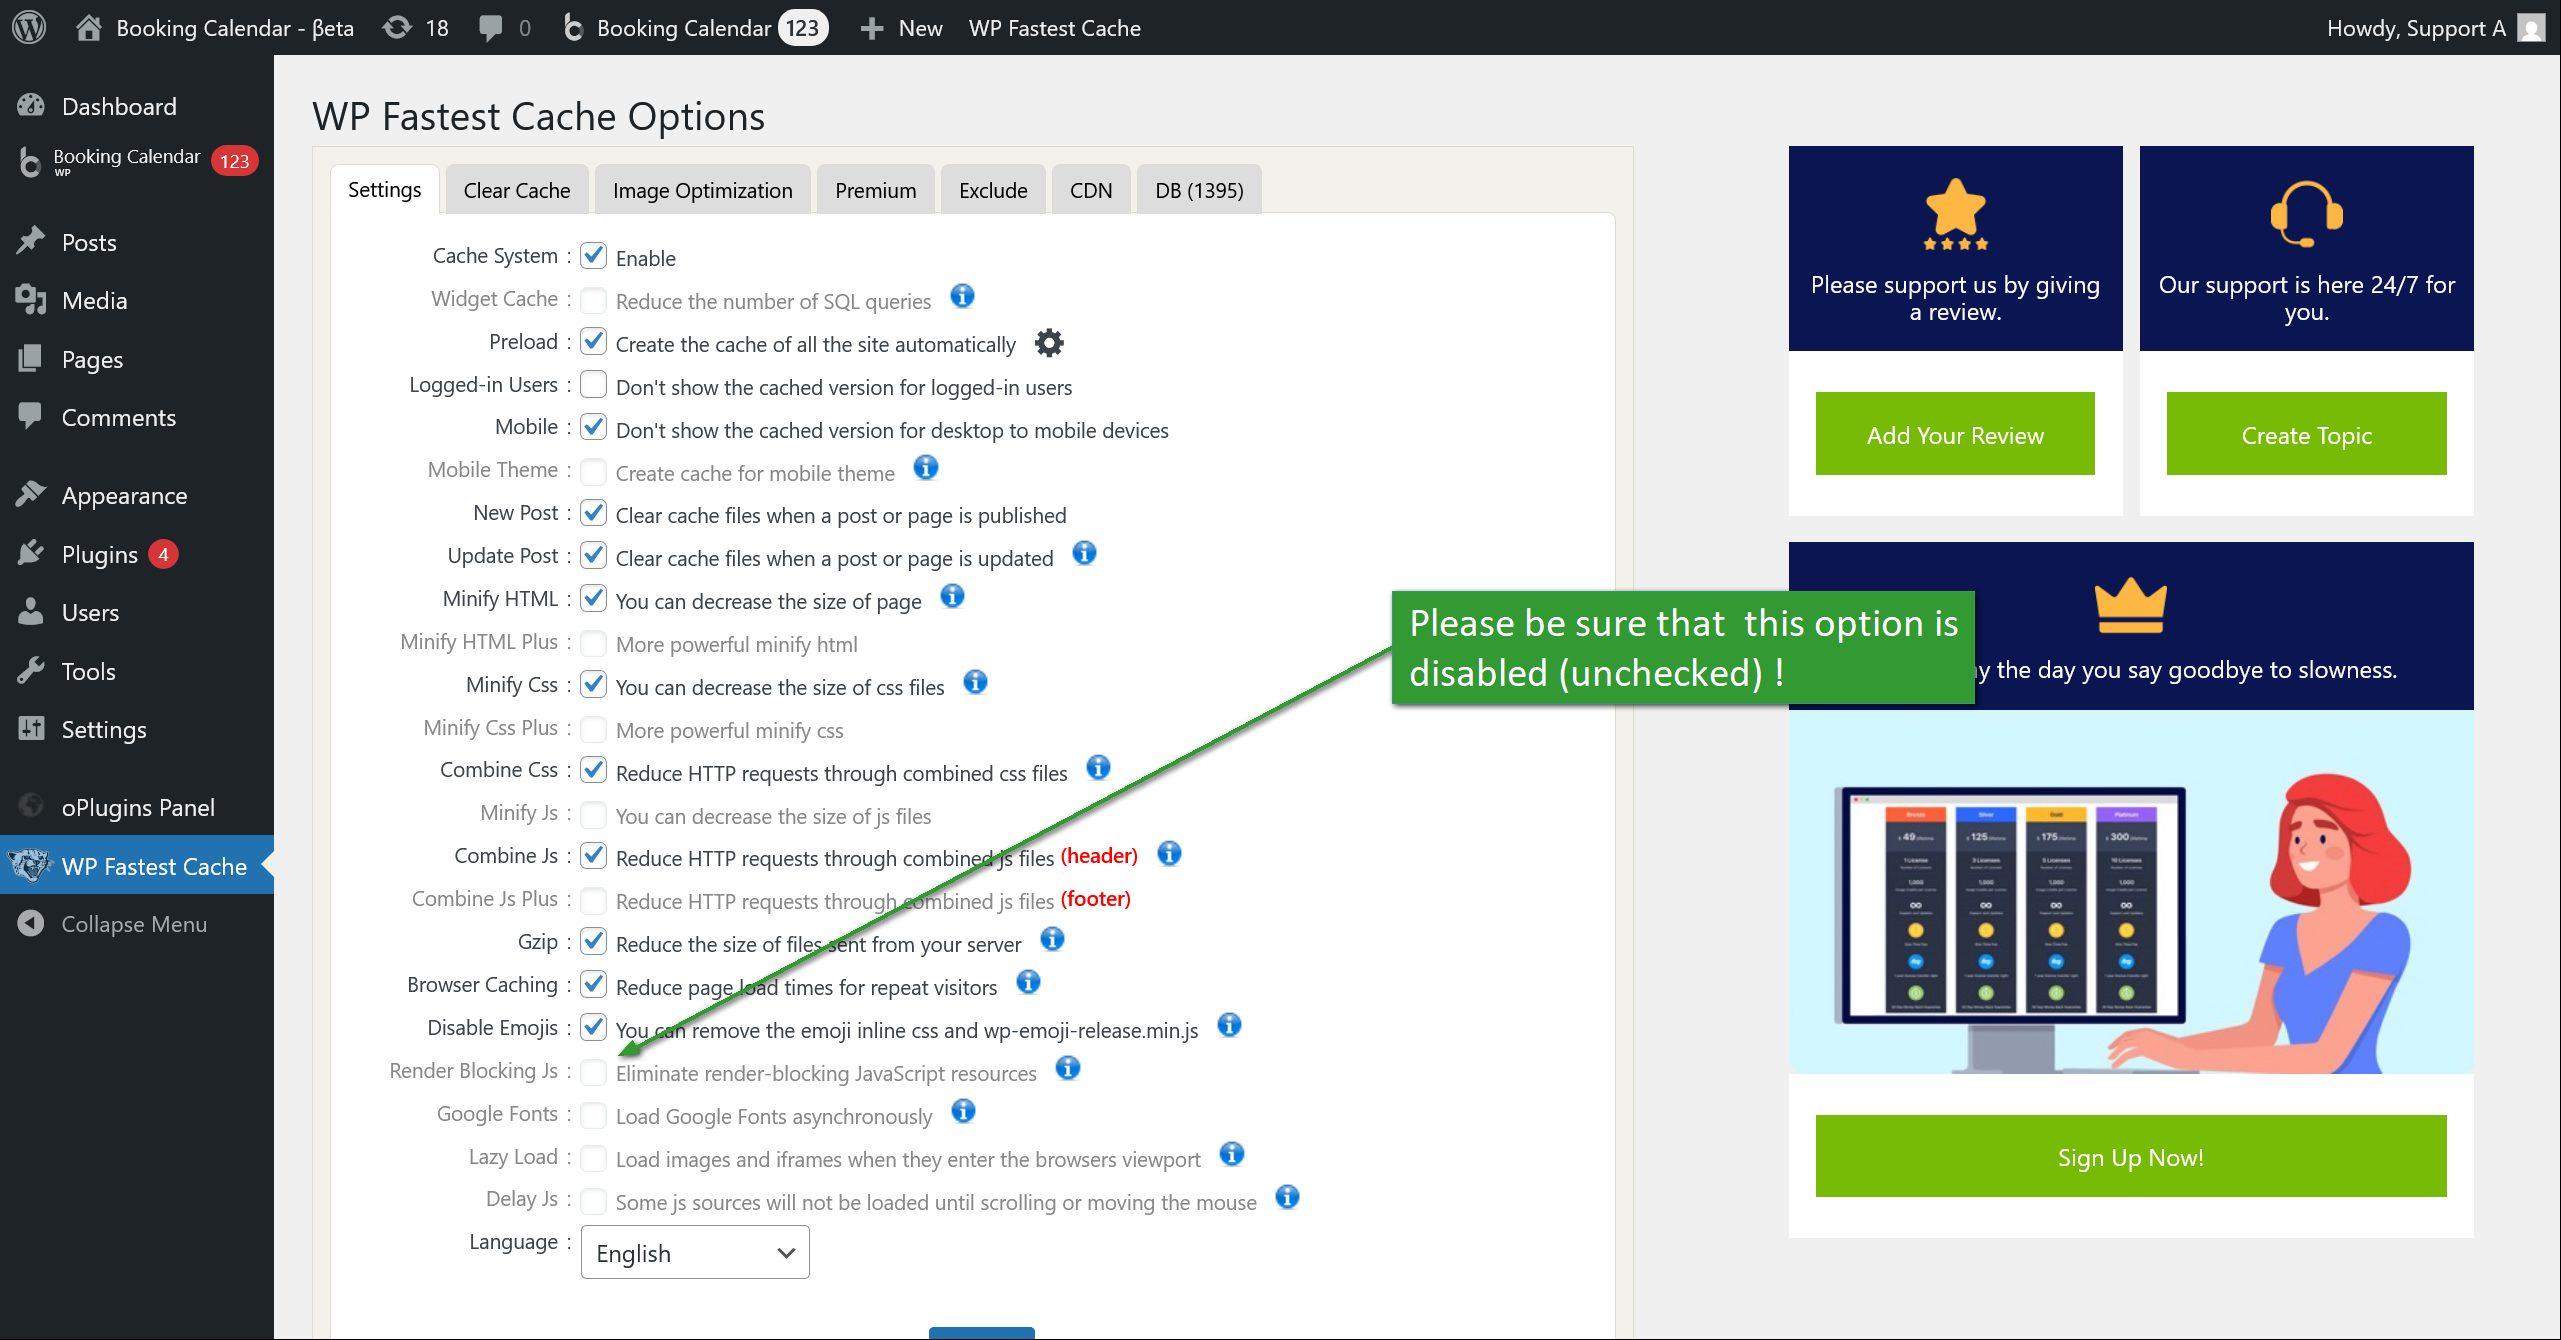Open Pages in the sidebar

[92, 359]
